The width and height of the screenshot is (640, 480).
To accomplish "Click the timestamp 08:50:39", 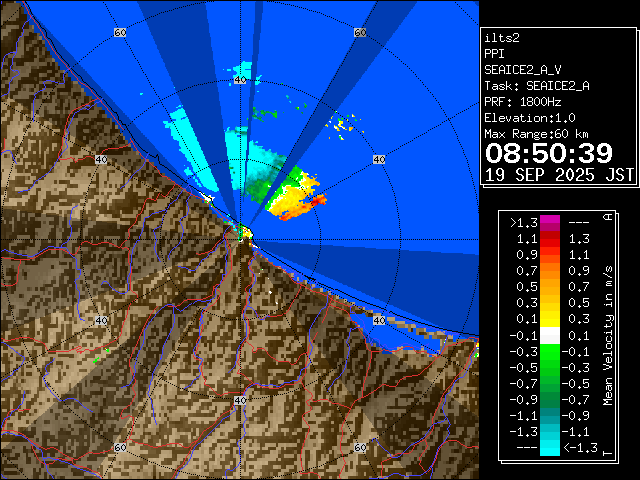I will click(548, 153).
